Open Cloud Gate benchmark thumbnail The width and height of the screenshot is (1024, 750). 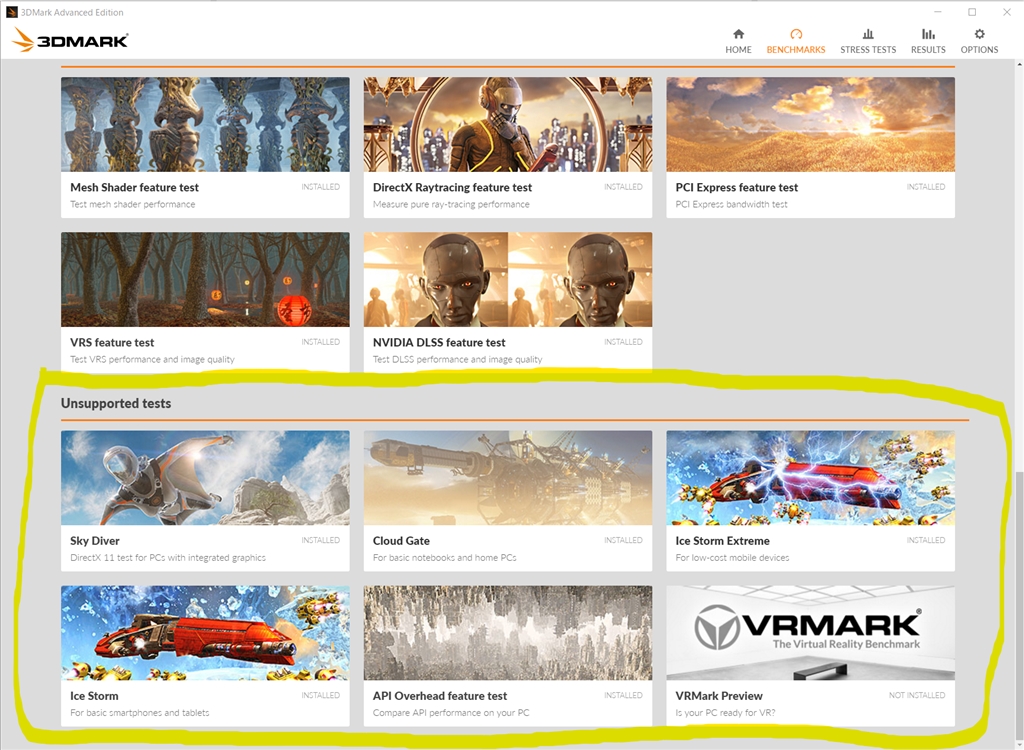tap(507, 478)
